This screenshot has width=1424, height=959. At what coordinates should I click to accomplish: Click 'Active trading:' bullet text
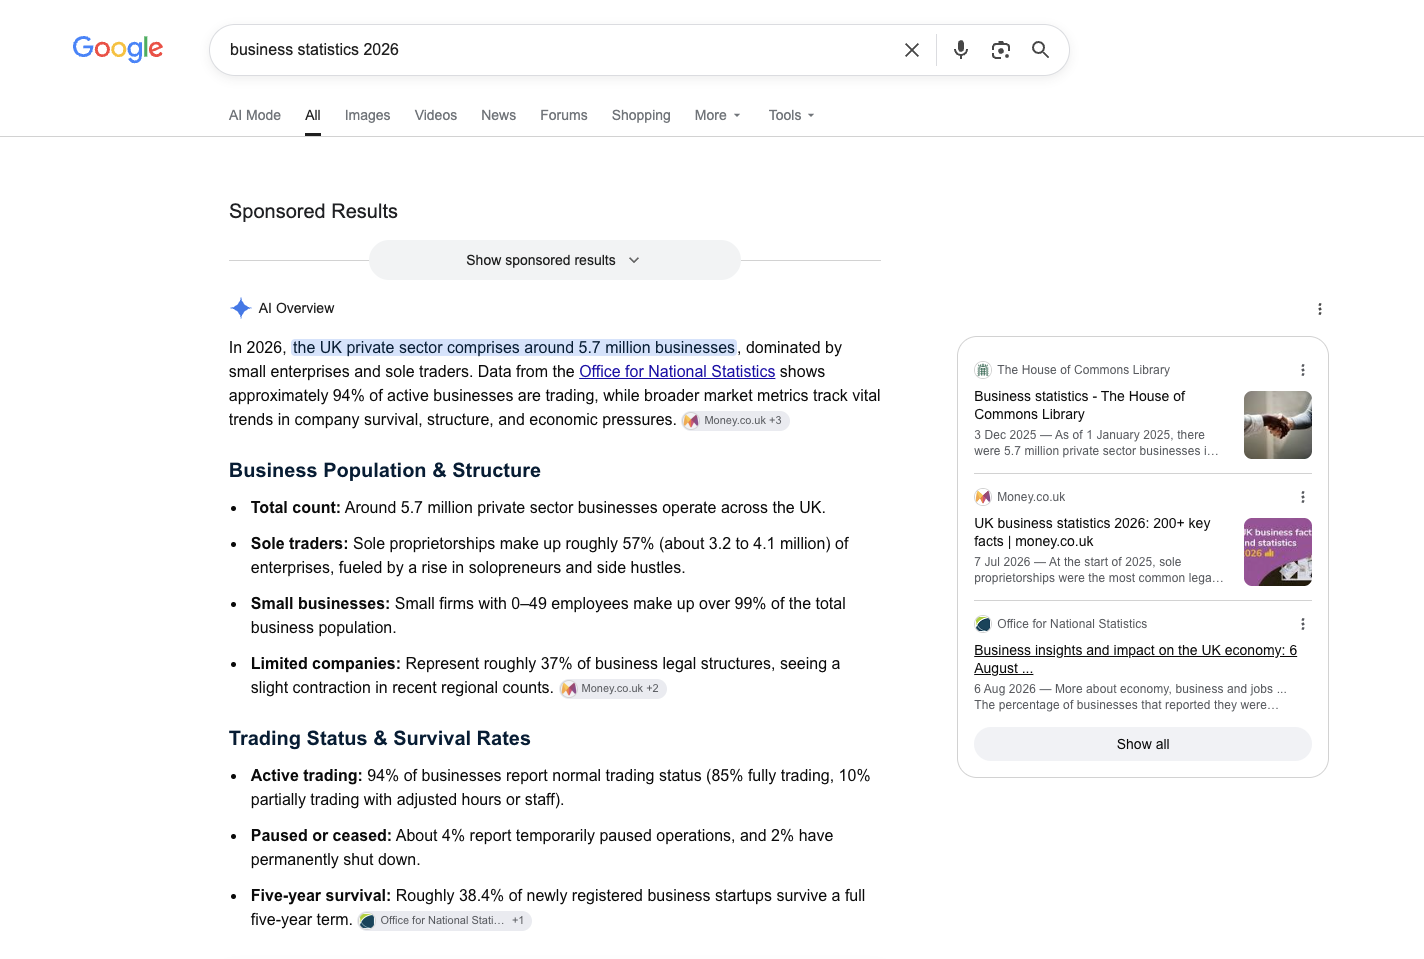point(307,776)
